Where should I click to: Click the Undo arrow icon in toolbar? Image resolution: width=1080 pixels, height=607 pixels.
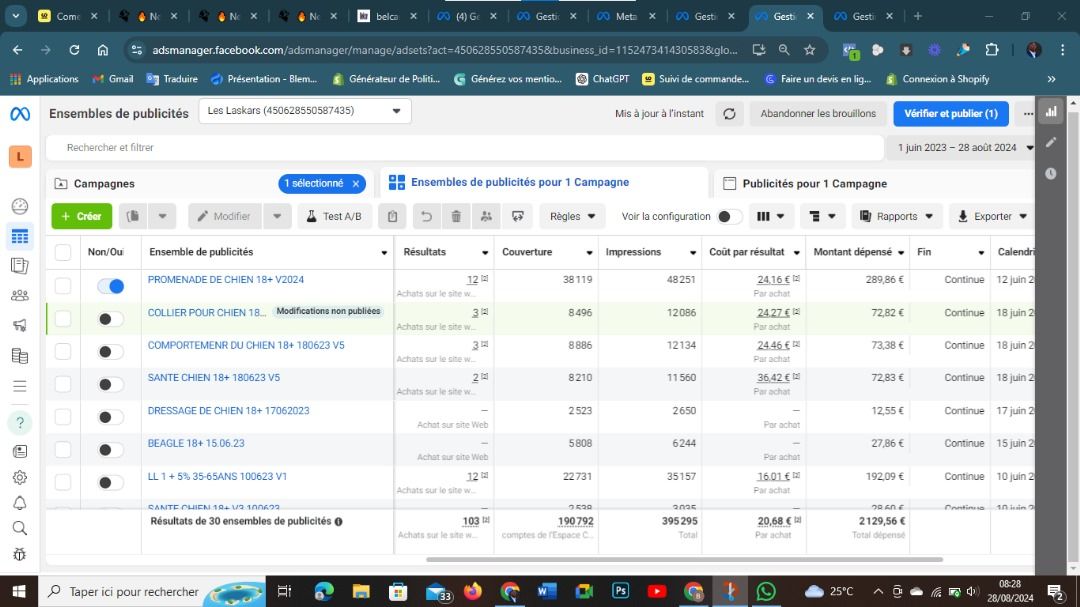pos(426,216)
